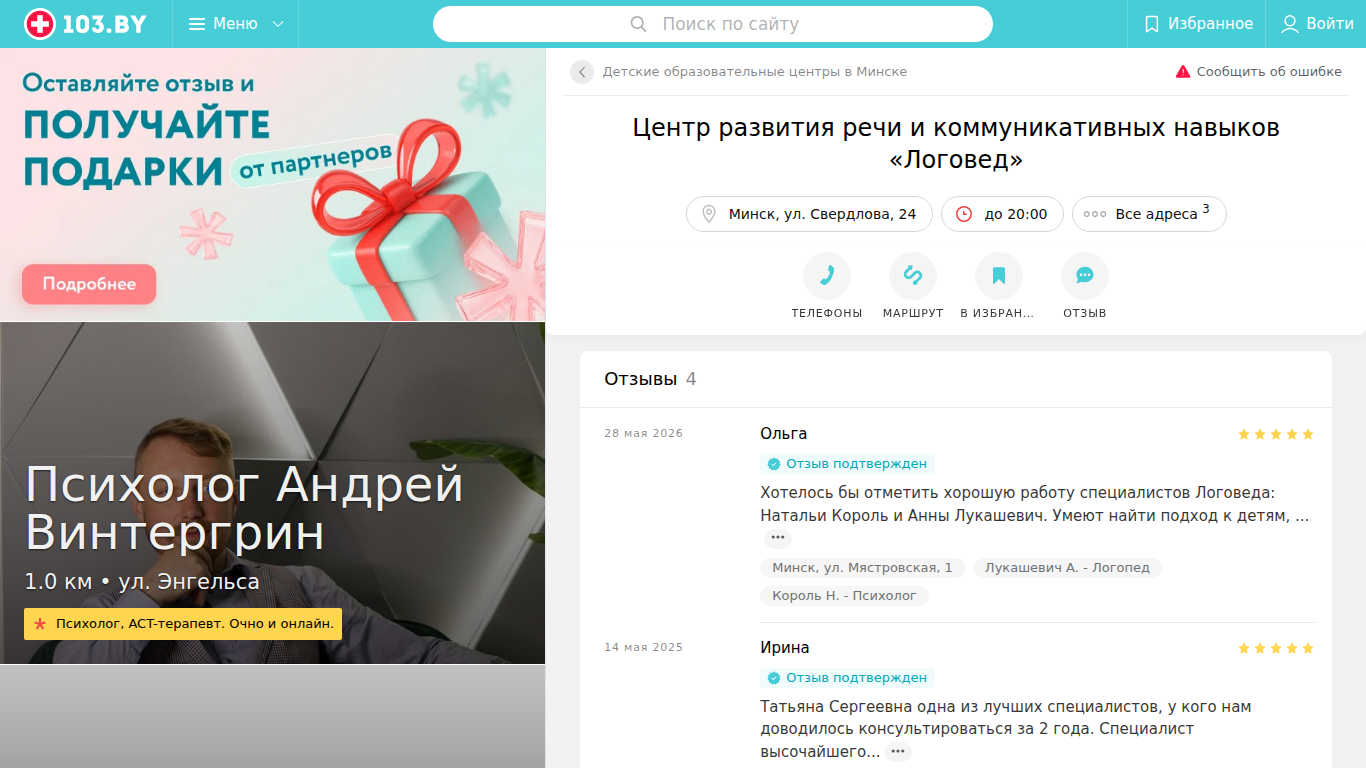Screen dimensions: 1366x768
Task: Click the ТЕЛЕФОНЫ phone icon
Action: (827, 276)
